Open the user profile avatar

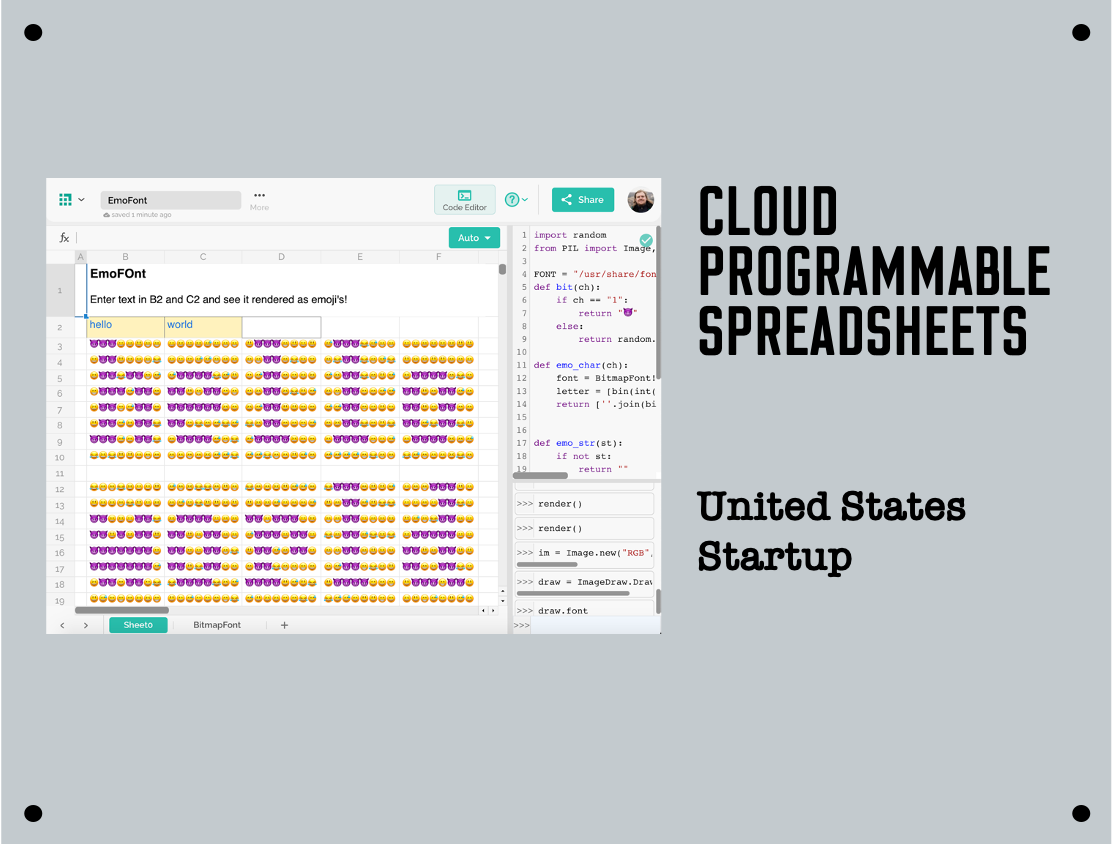coord(640,200)
